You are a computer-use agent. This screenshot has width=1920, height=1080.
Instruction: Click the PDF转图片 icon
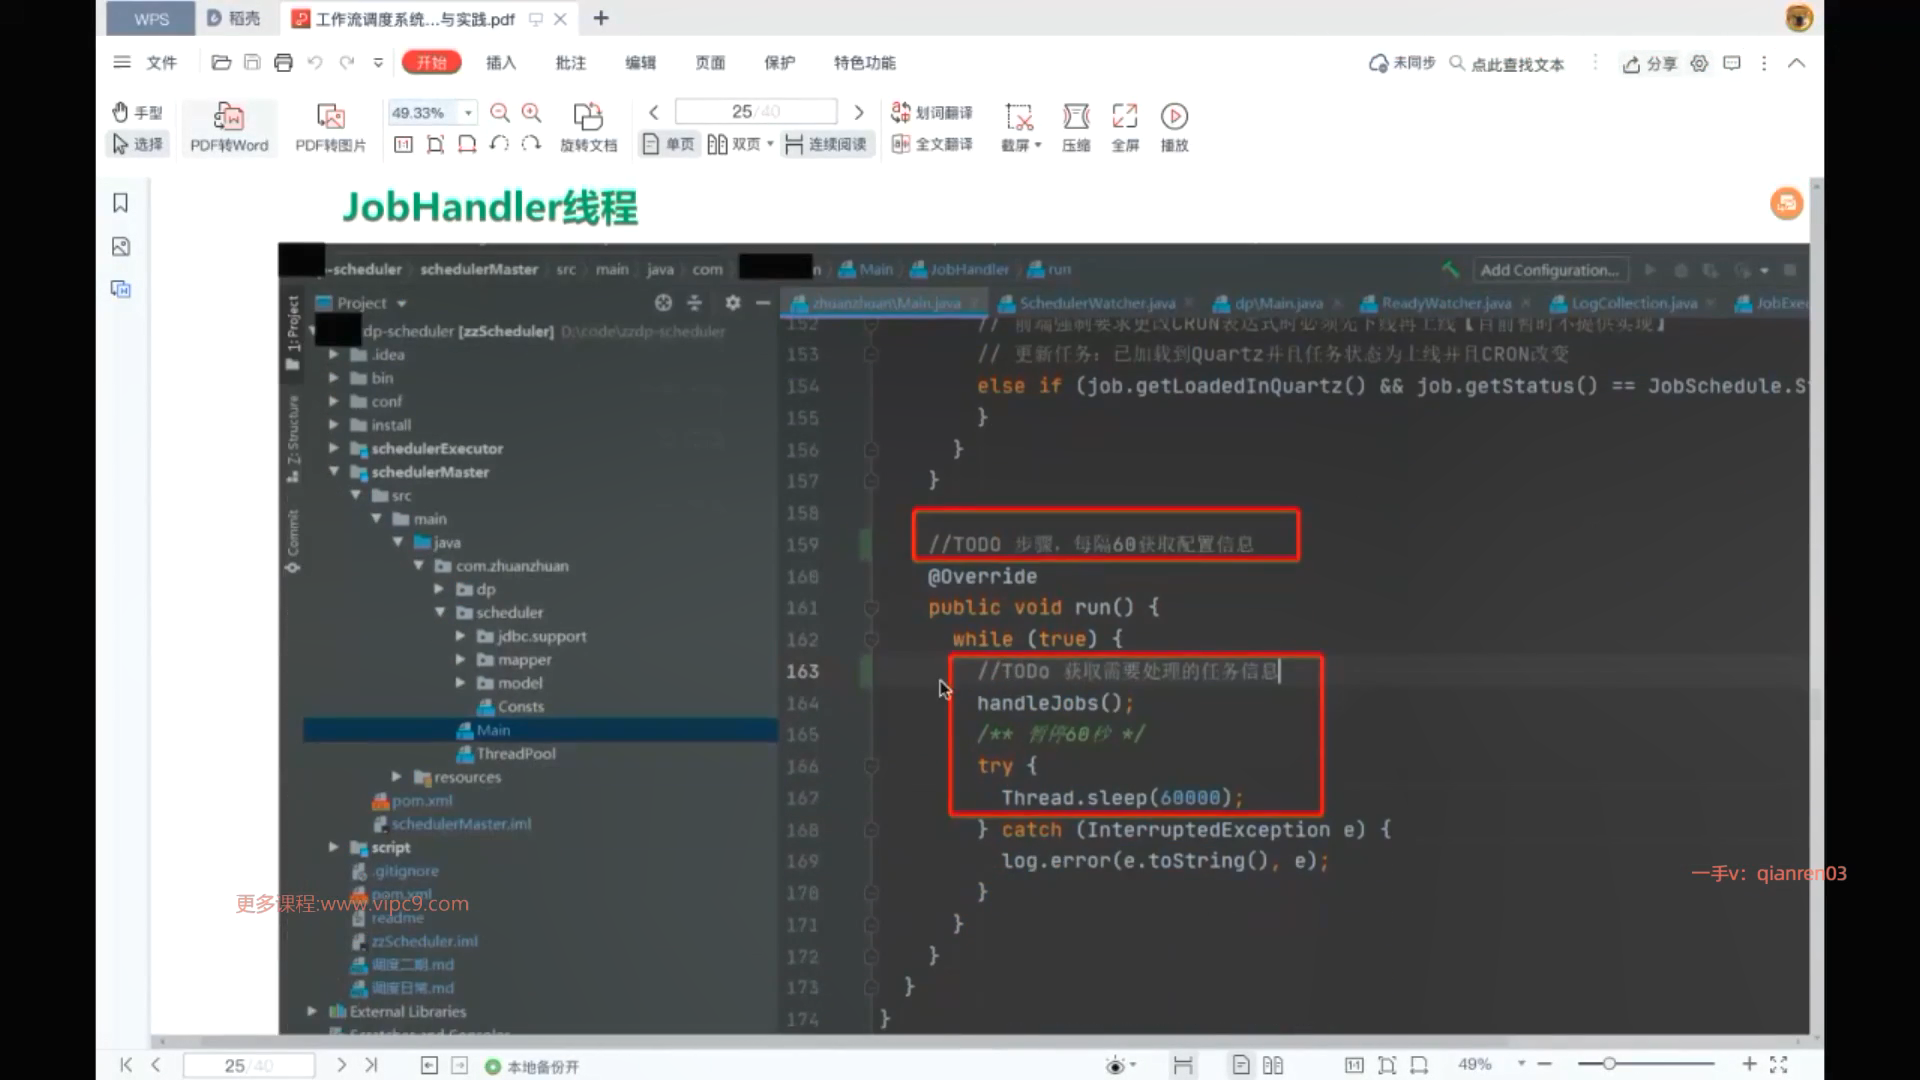point(330,117)
